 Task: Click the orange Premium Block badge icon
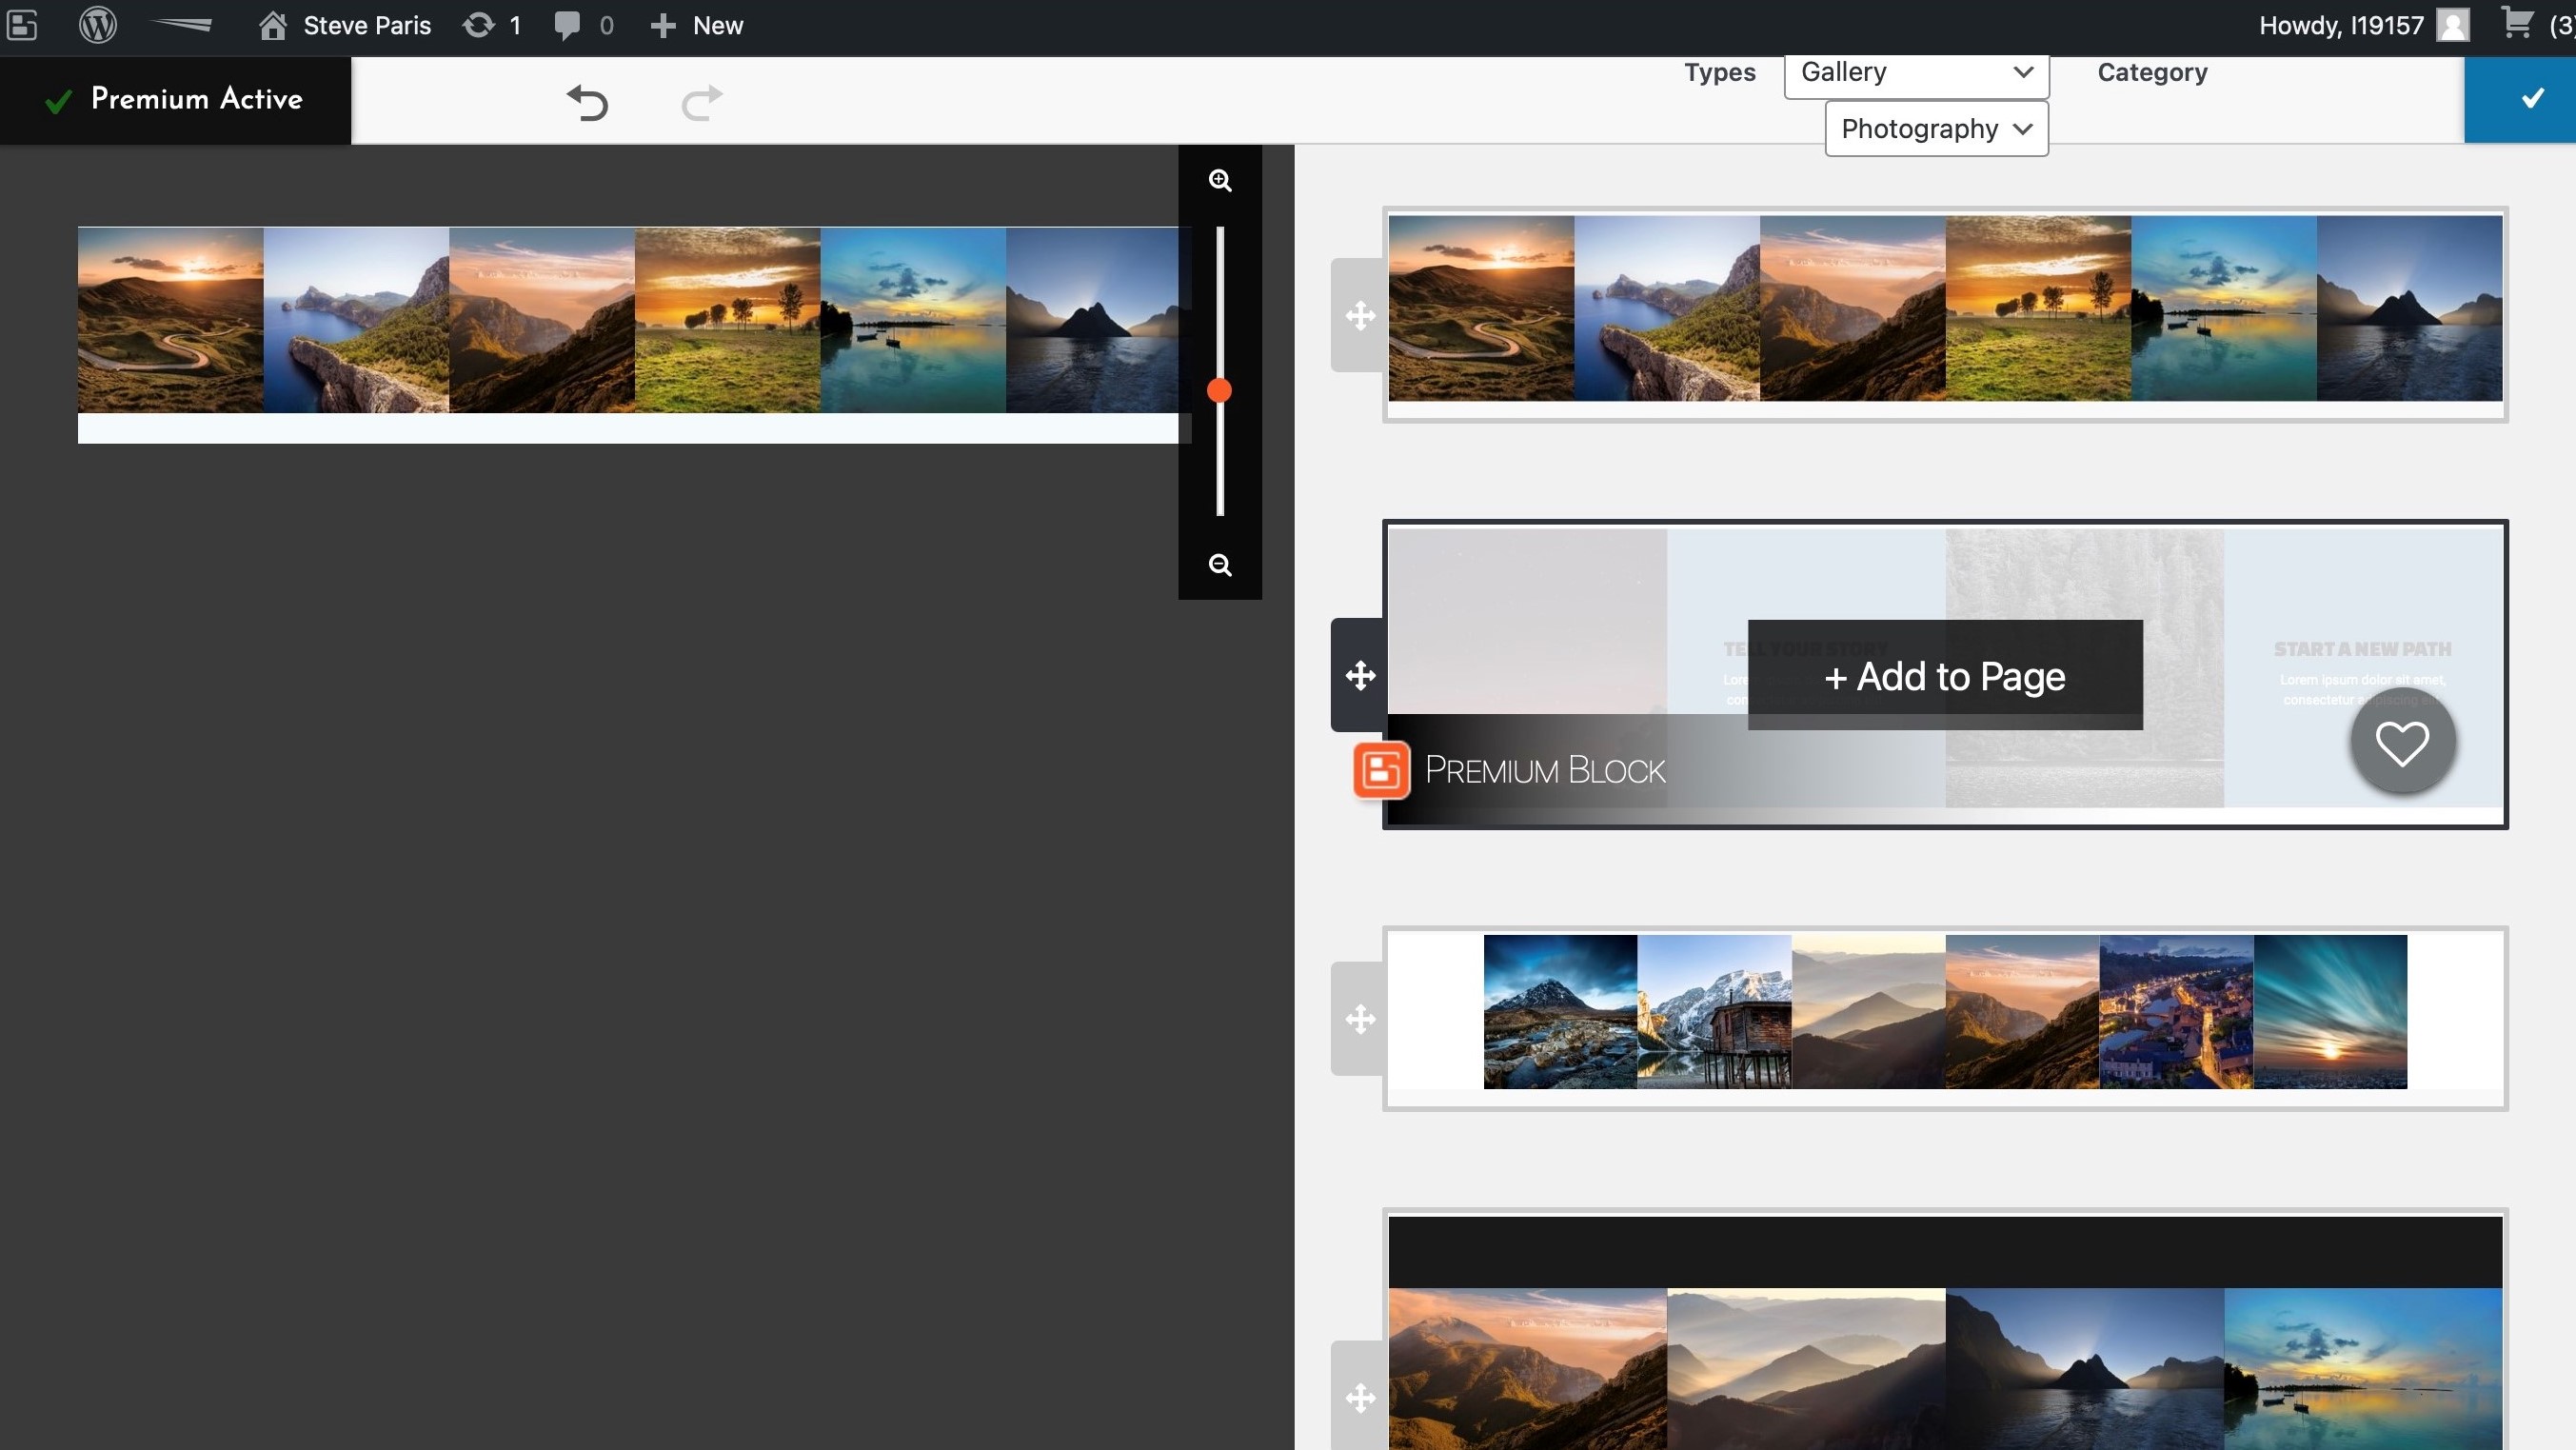tap(1381, 770)
